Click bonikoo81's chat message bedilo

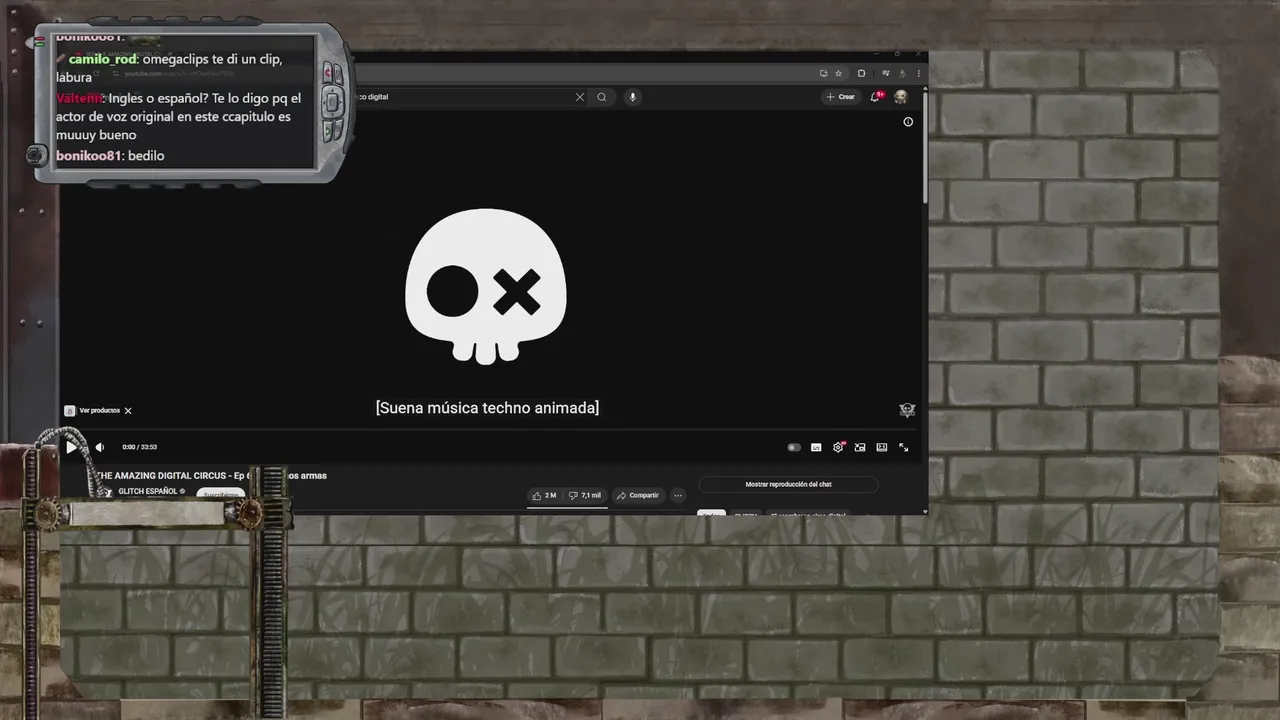point(146,156)
